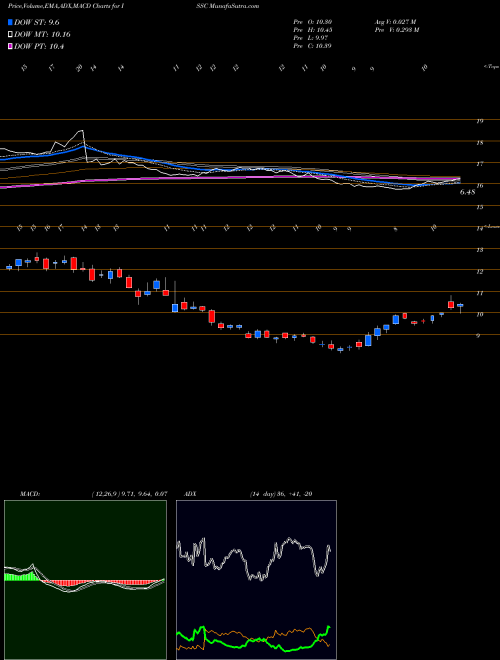Click the 'Pre C: 10.39' close value
Viewport: 500px width, 660px height.
click(312, 46)
